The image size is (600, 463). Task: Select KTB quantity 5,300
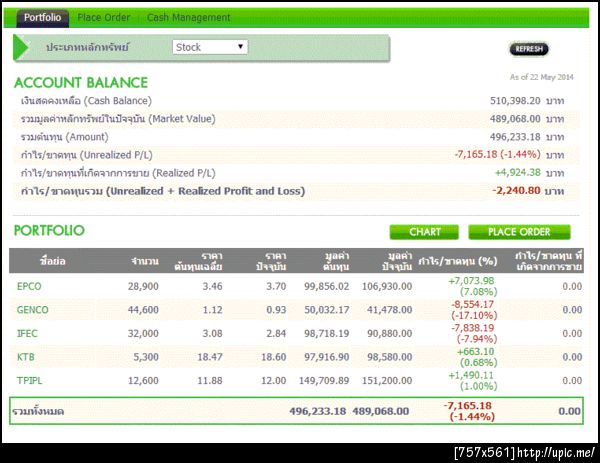[x=146, y=357]
